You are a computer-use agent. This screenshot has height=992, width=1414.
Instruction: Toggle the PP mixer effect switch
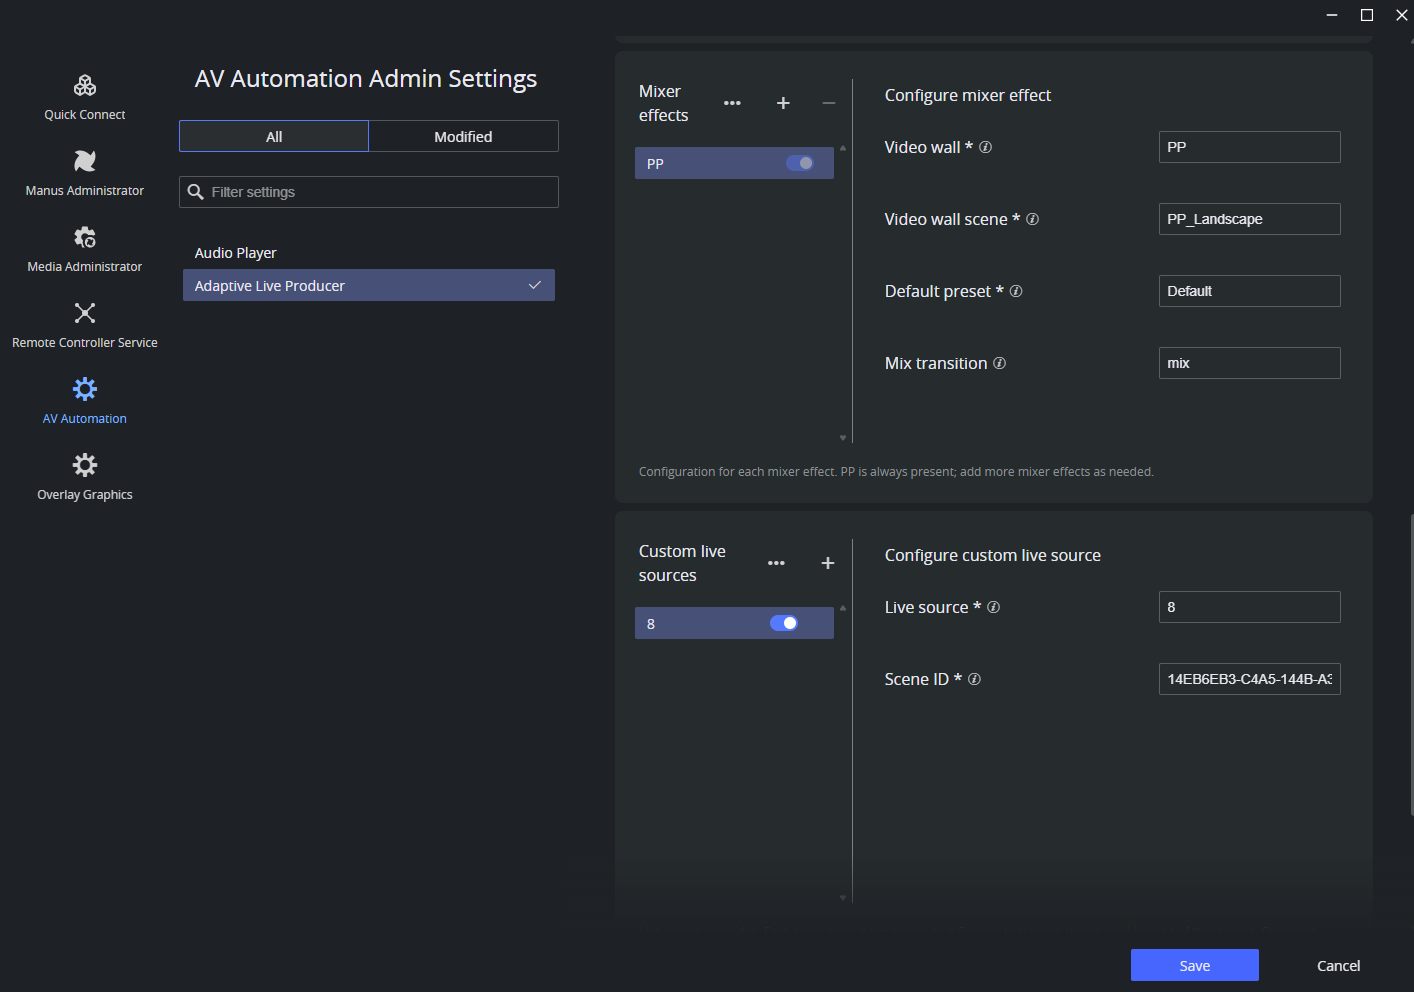tap(800, 163)
